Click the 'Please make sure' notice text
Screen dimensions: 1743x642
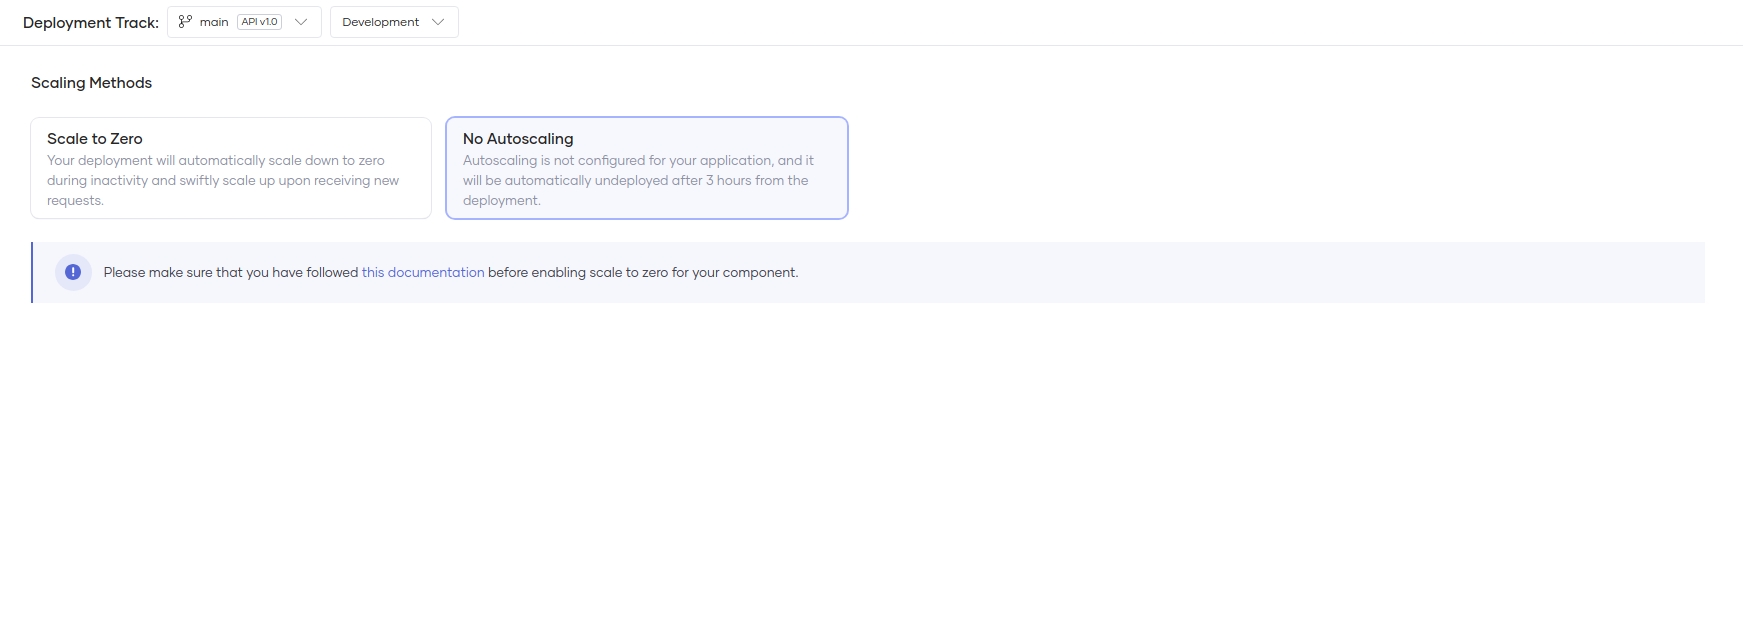(230, 272)
